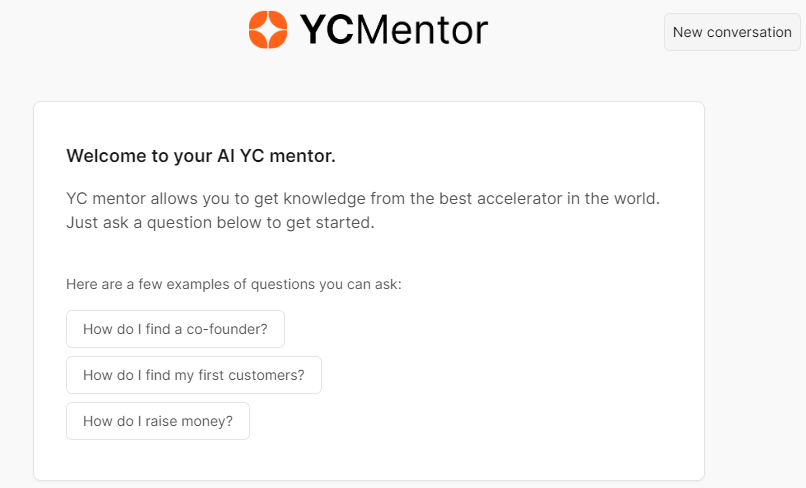806x488 pixels.
Task: Click the 'Here are a few examples' label
Action: tap(234, 284)
